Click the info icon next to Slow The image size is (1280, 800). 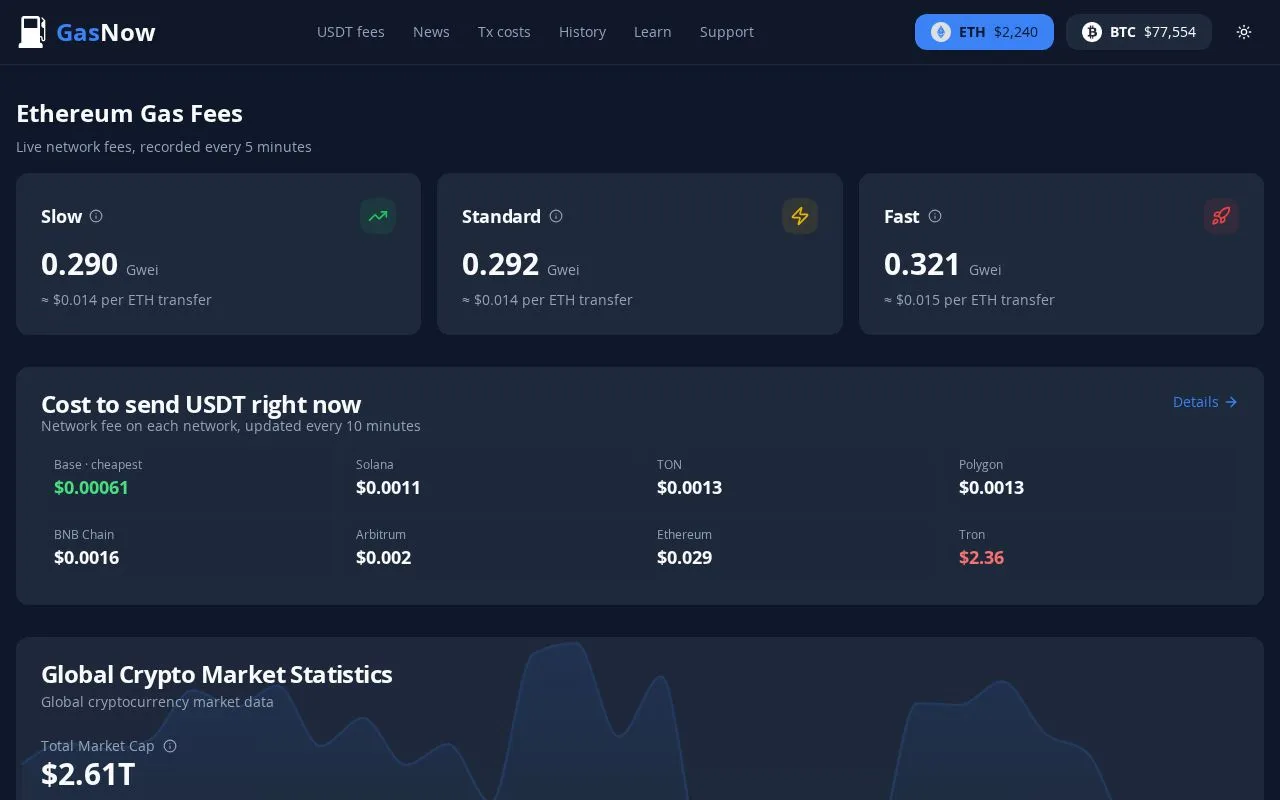pyautogui.click(x=96, y=216)
